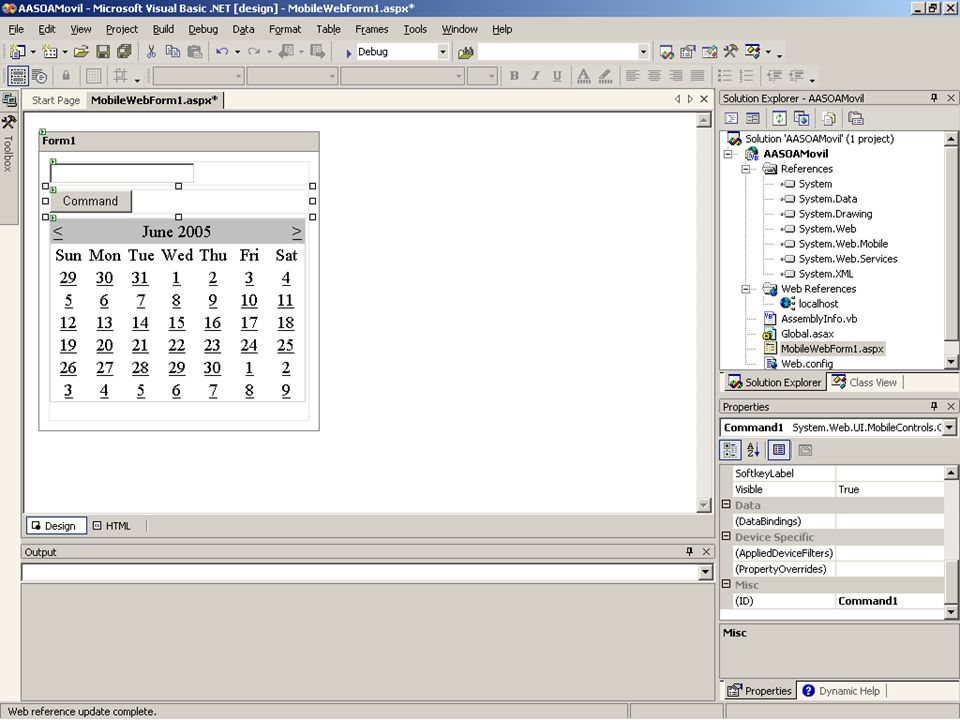Toggle Lock Element padlock button
Viewport: 960px width, 720px height.
tap(66, 76)
